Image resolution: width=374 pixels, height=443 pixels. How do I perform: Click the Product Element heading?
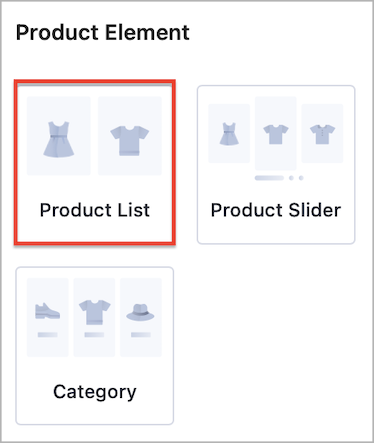coord(103,33)
